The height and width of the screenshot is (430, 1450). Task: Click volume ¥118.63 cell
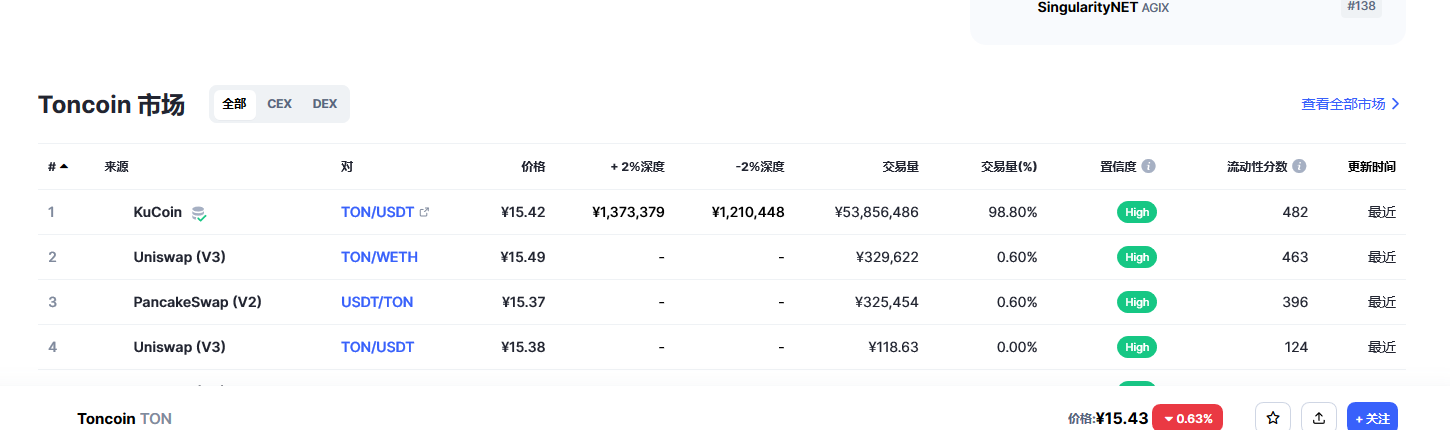(x=893, y=347)
